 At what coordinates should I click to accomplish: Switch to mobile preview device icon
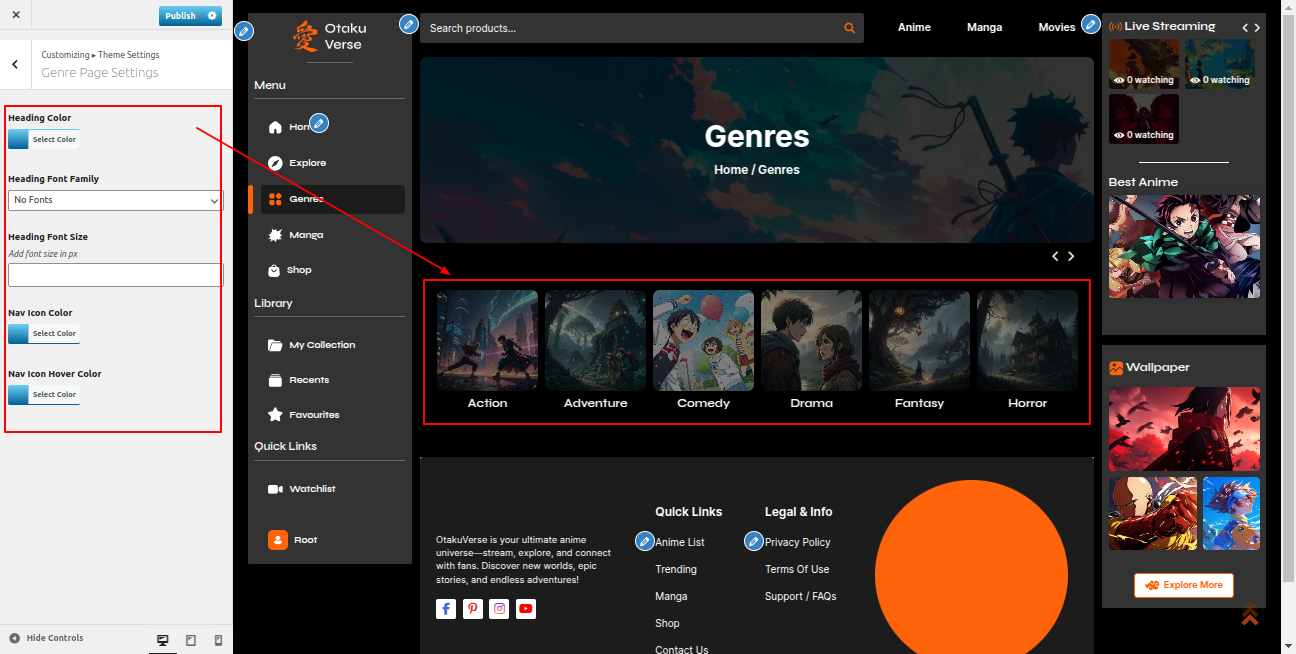point(218,640)
